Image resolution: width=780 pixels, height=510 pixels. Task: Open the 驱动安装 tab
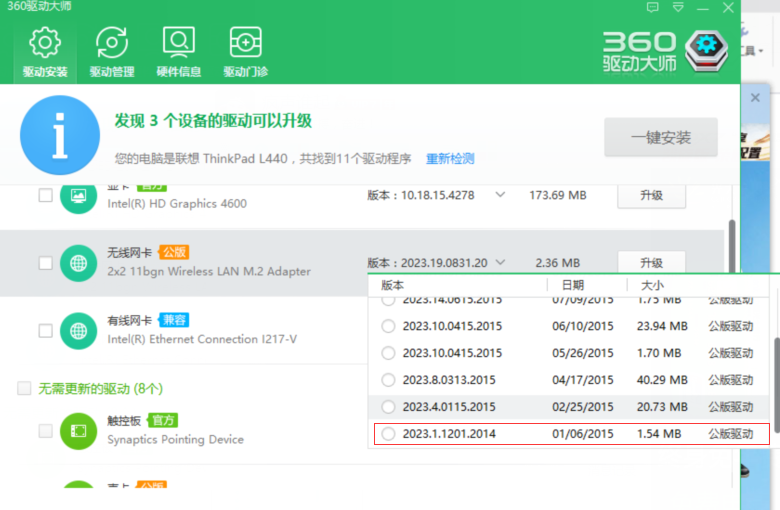[x=45, y=52]
